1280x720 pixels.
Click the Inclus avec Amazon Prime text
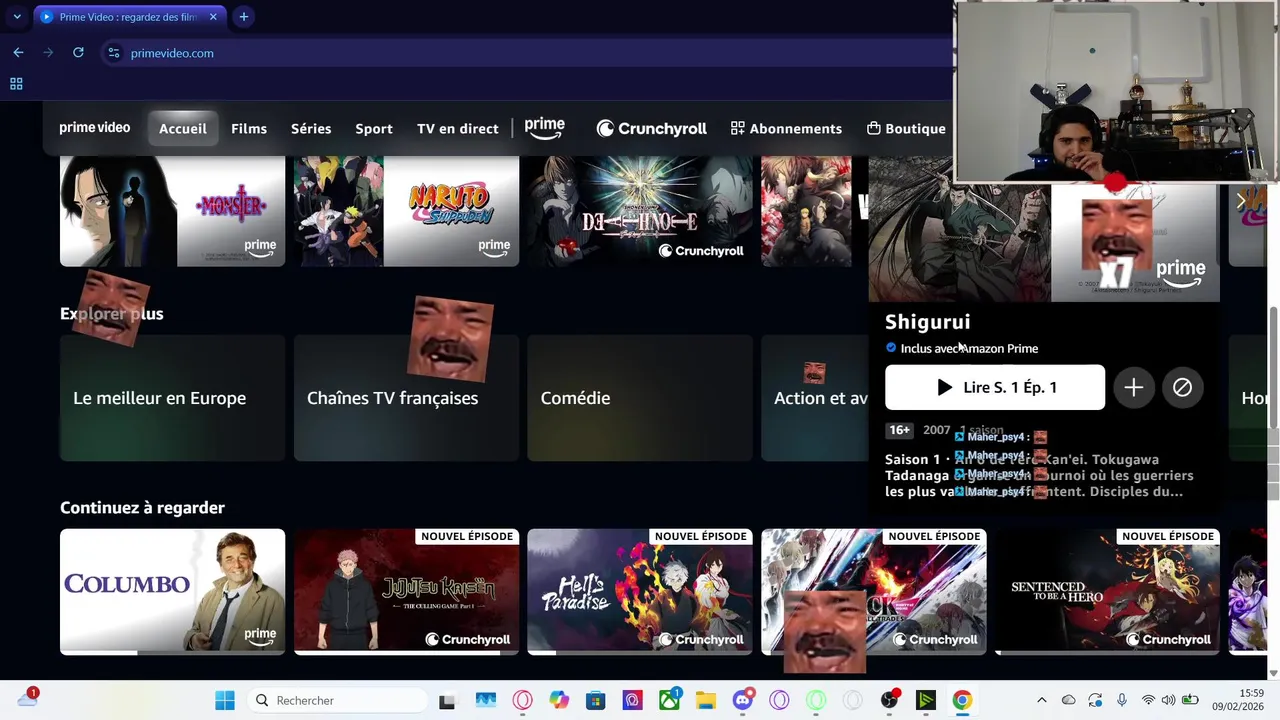point(969,348)
